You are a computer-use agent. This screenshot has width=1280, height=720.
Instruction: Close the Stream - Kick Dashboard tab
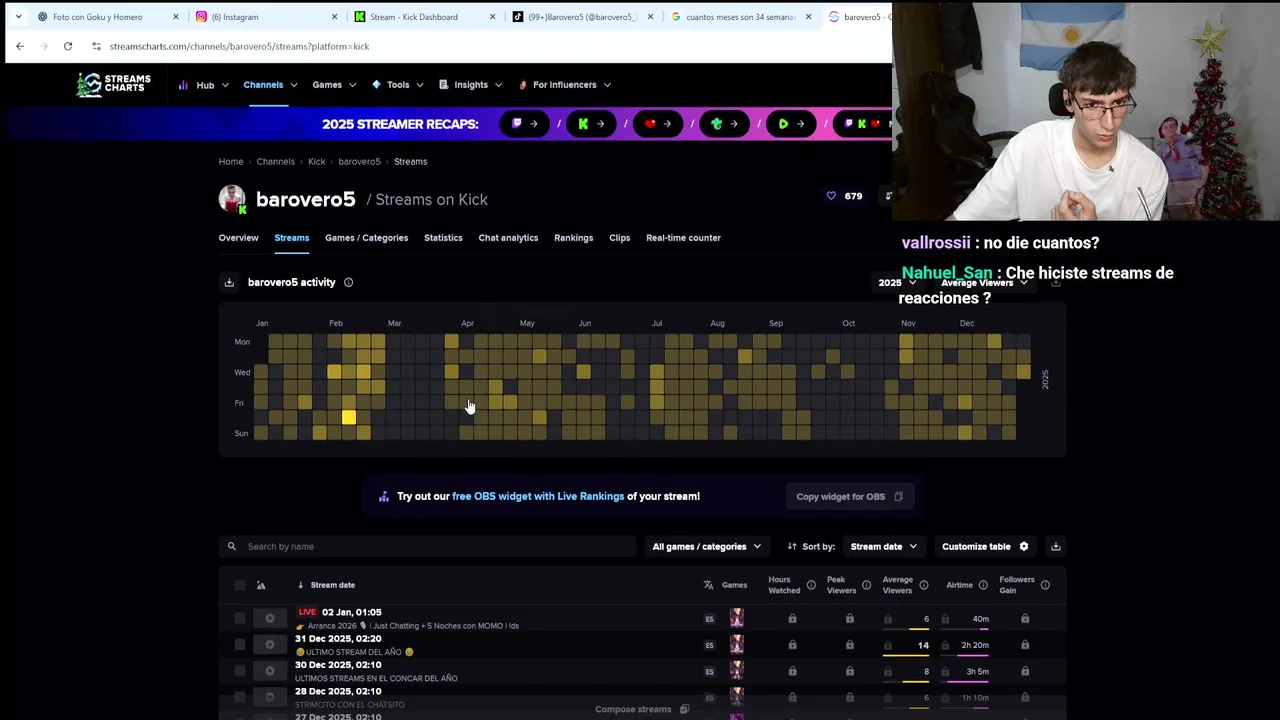(493, 17)
